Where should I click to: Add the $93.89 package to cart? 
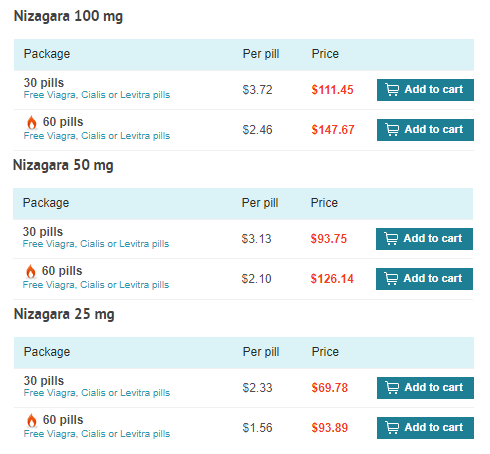425,428
